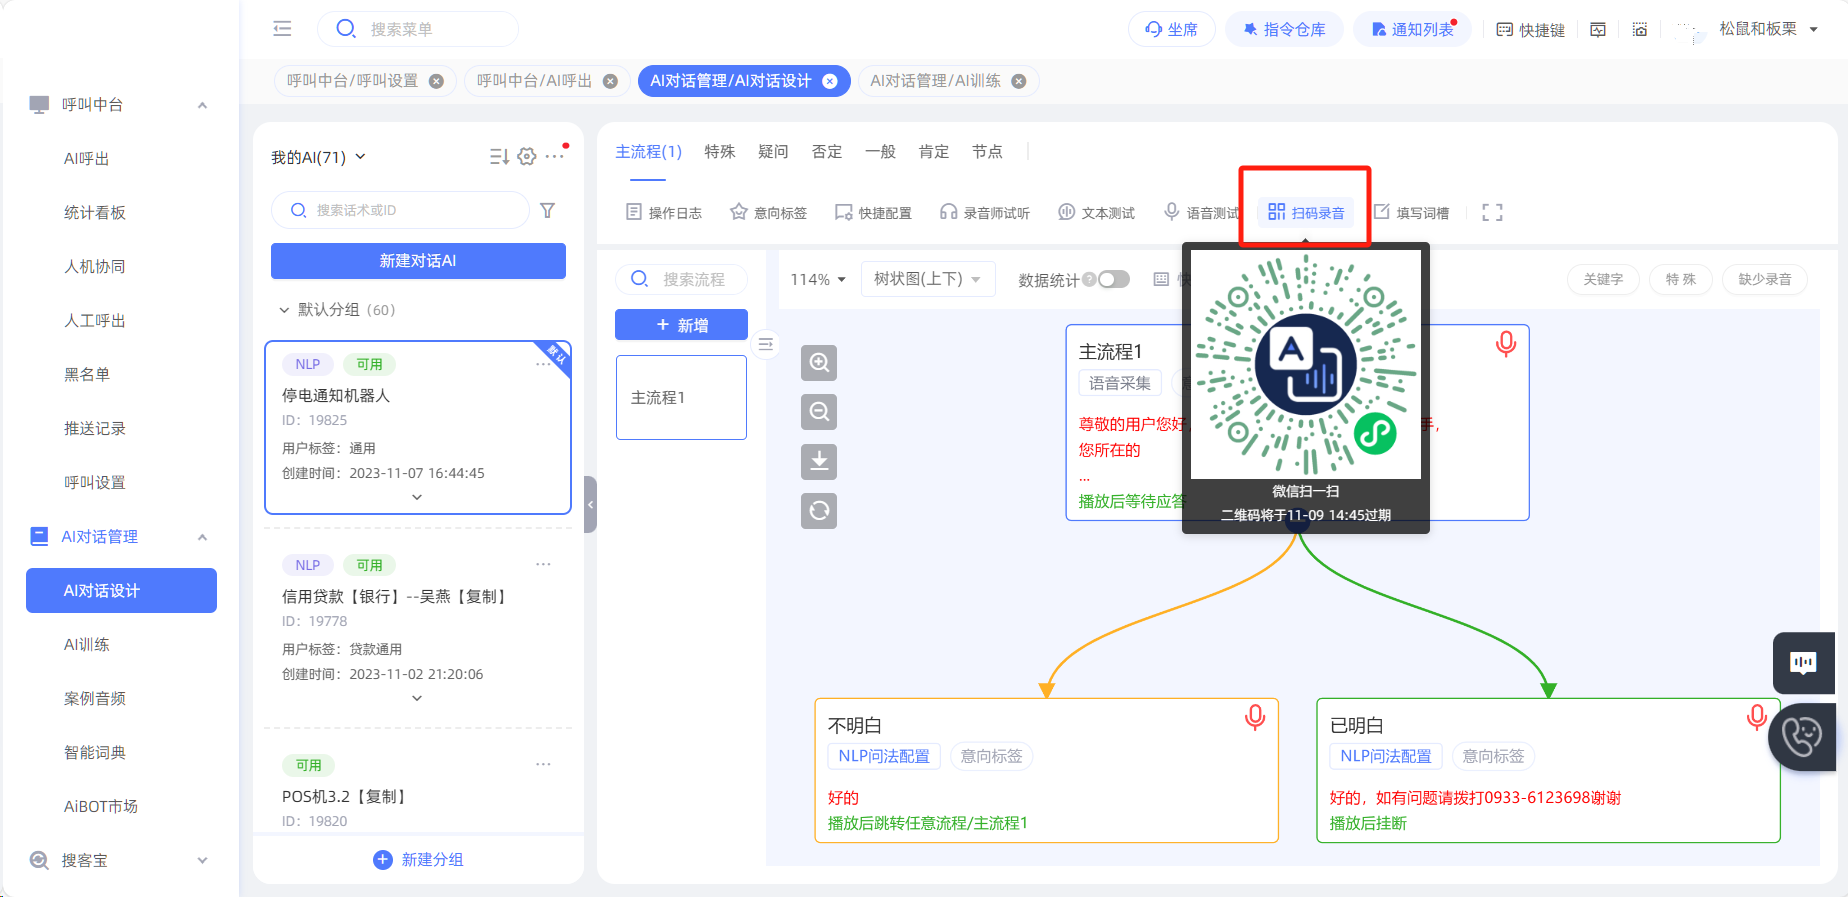The image size is (1848, 897).
Task: Open 文本测试 text test
Action: (x=1096, y=213)
